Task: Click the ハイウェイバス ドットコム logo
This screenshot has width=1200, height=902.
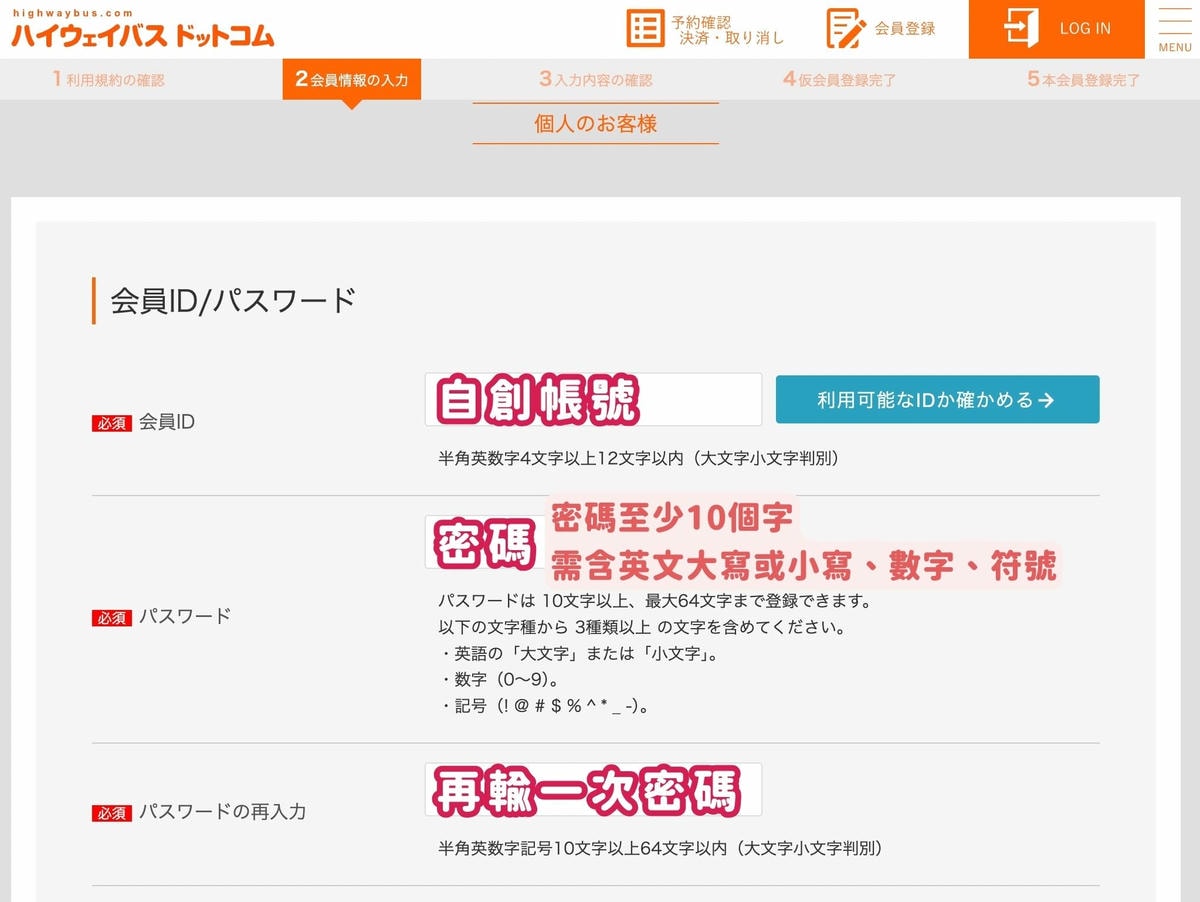Action: 142,29
